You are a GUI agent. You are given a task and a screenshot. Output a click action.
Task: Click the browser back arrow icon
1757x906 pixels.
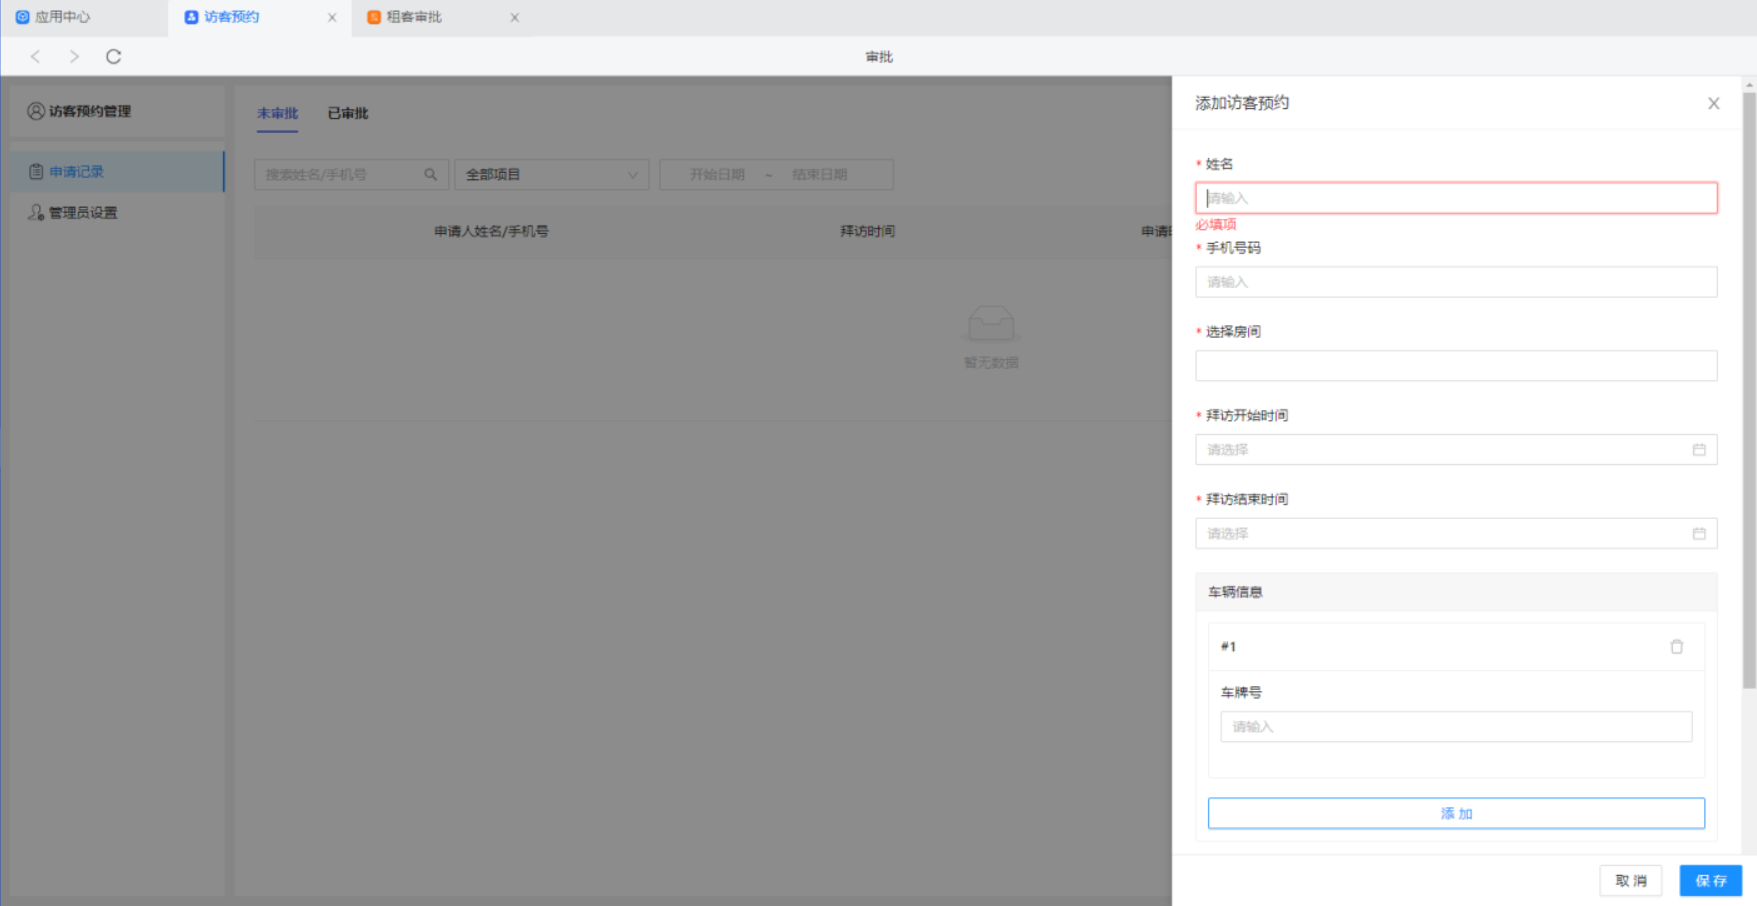[x=35, y=57]
